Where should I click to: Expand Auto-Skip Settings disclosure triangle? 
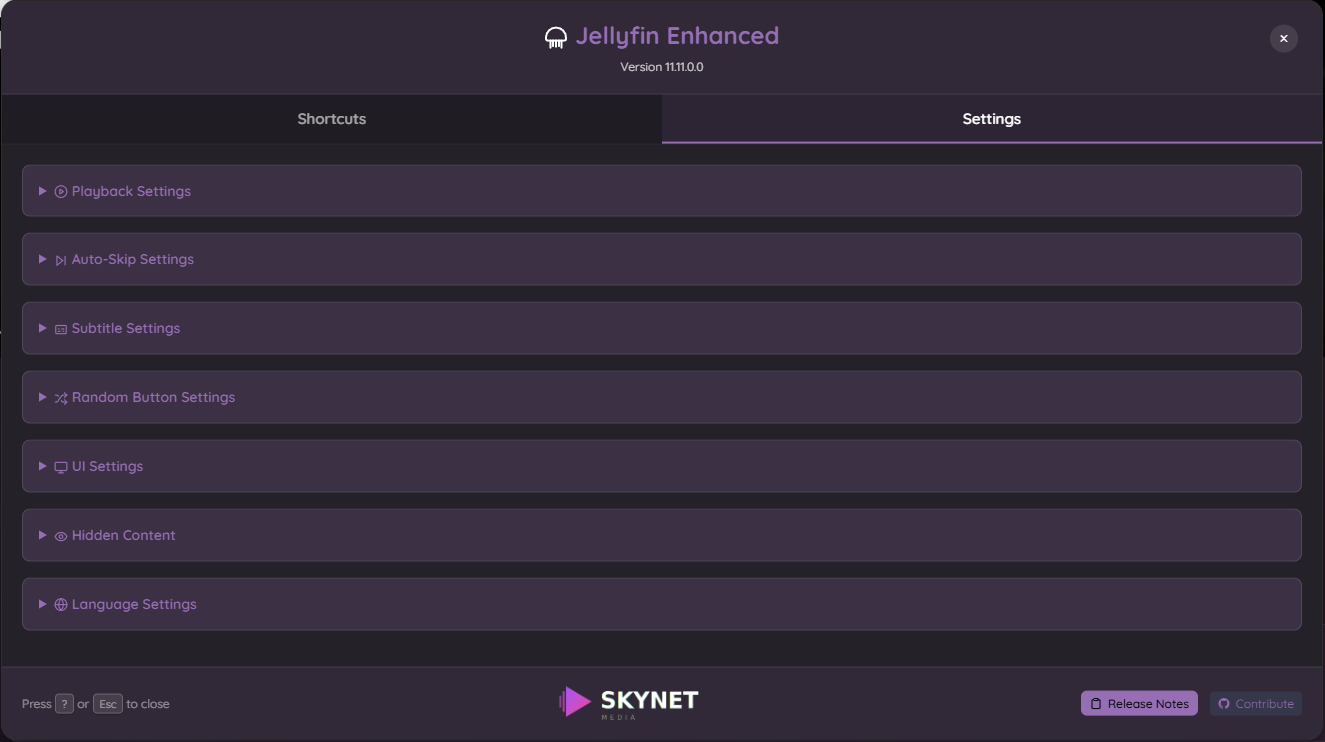pos(43,259)
